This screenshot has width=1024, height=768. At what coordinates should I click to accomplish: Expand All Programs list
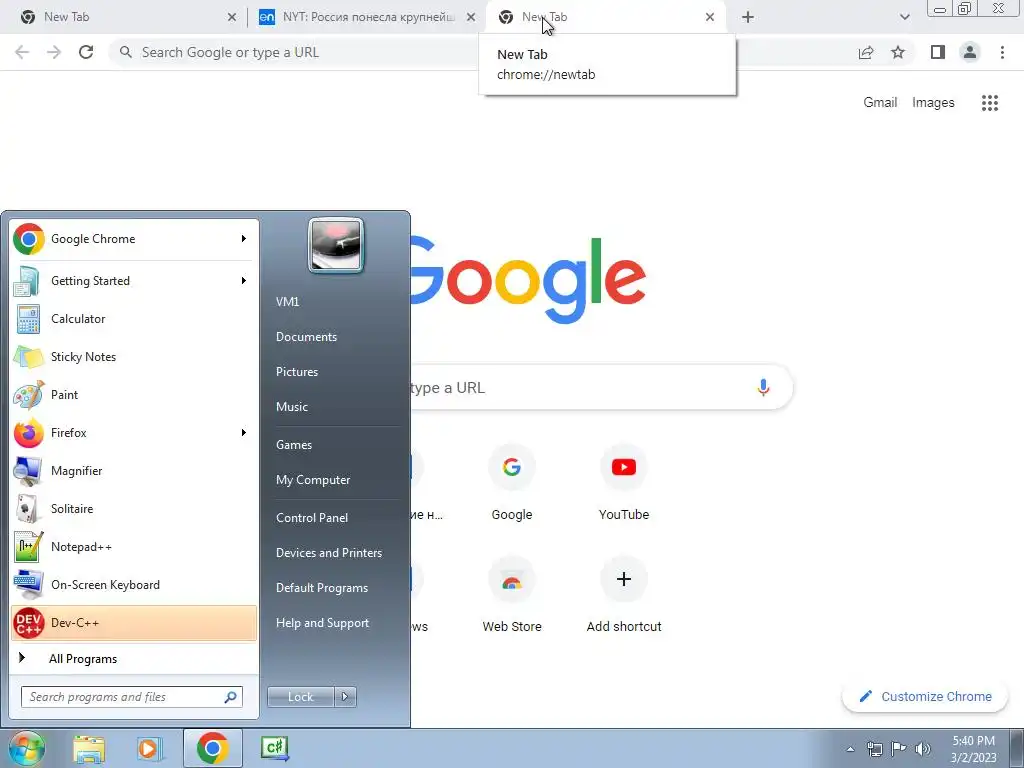click(x=134, y=658)
